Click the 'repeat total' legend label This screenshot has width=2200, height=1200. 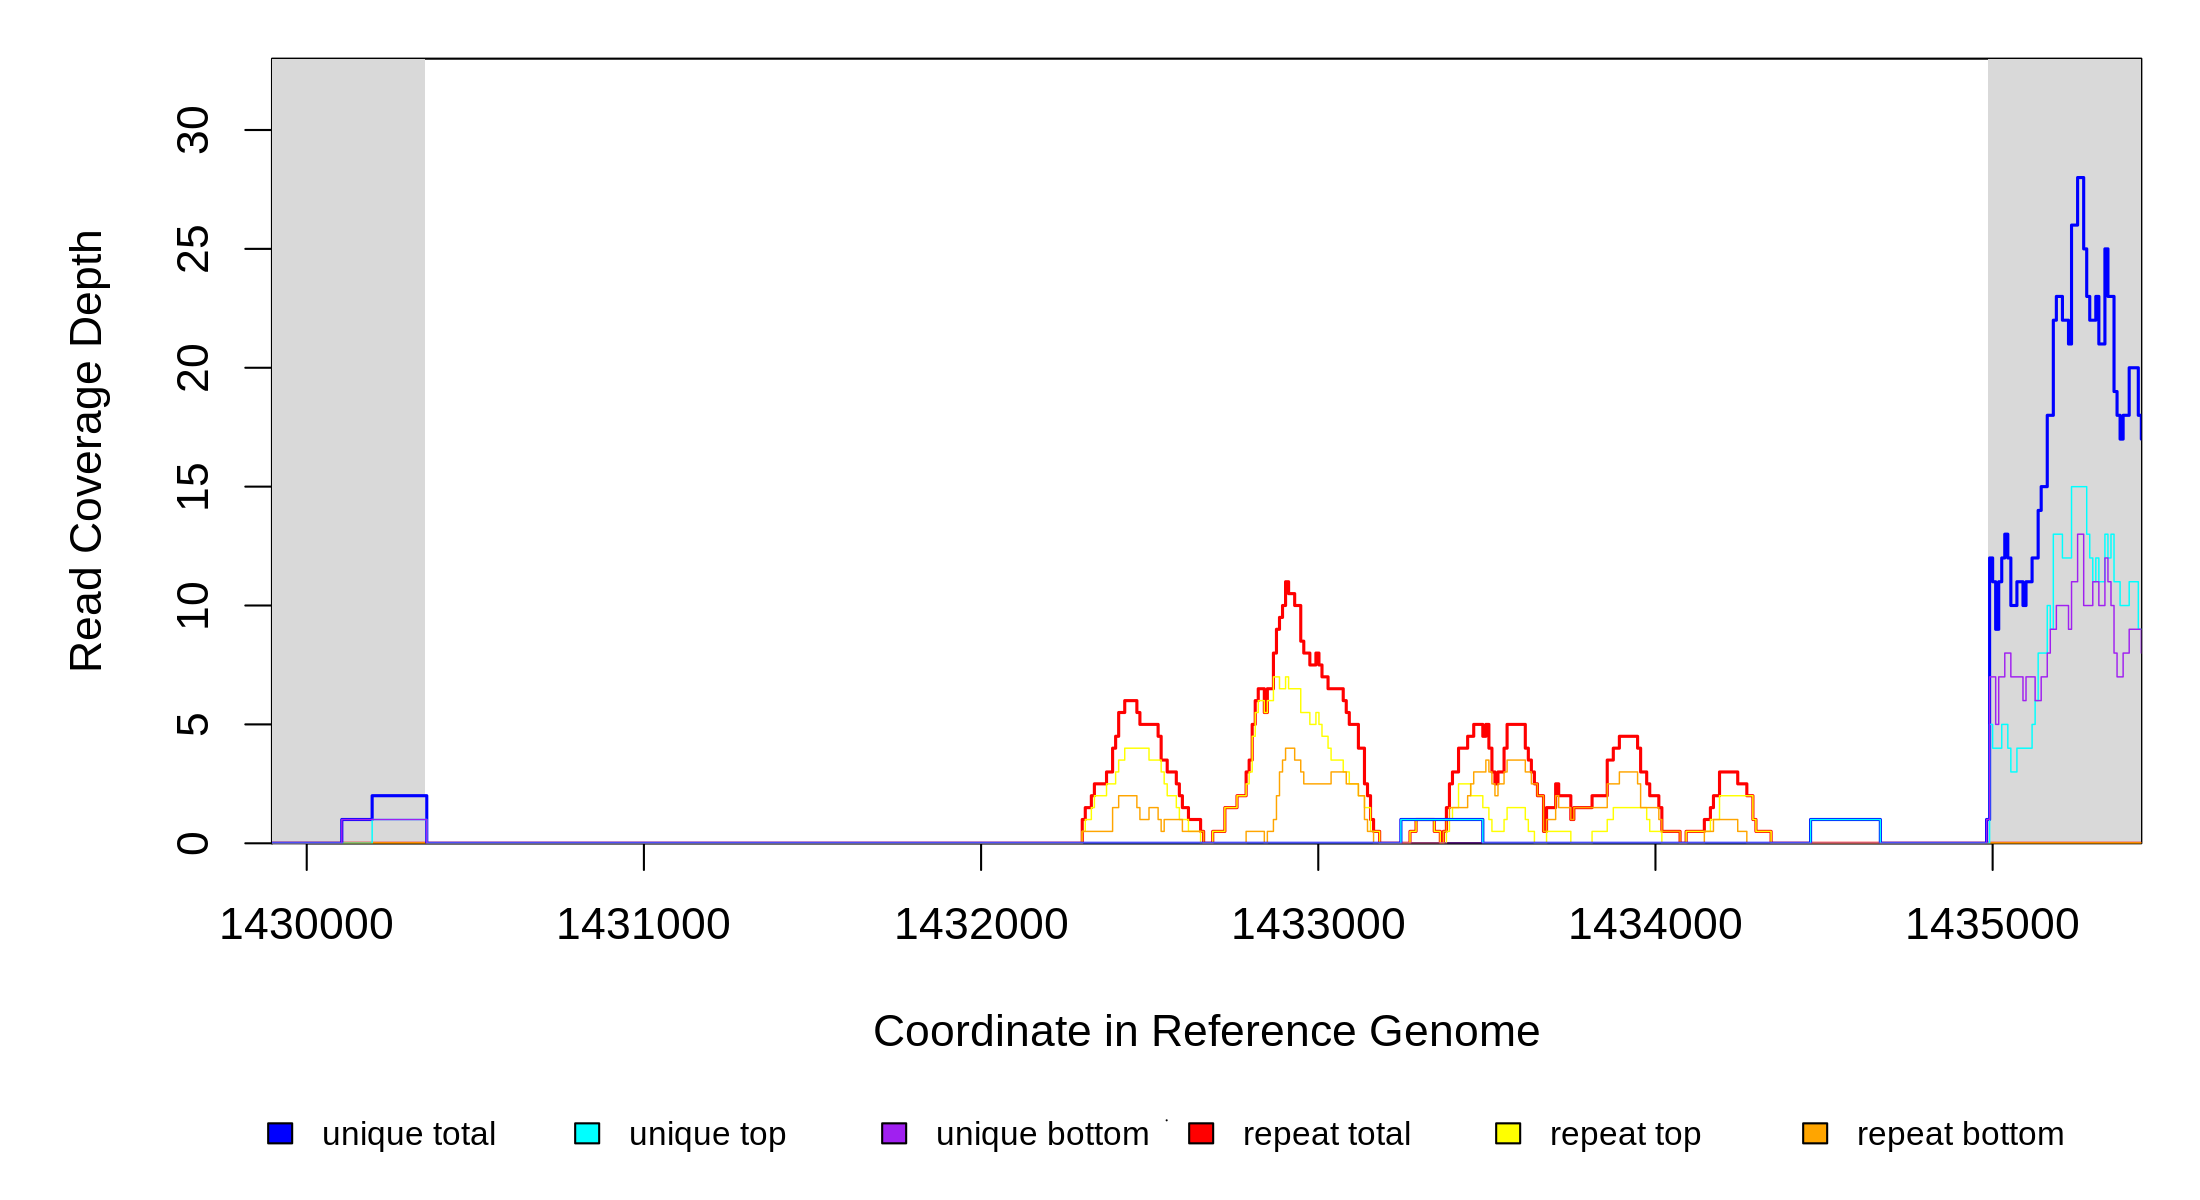(x=1326, y=1134)
